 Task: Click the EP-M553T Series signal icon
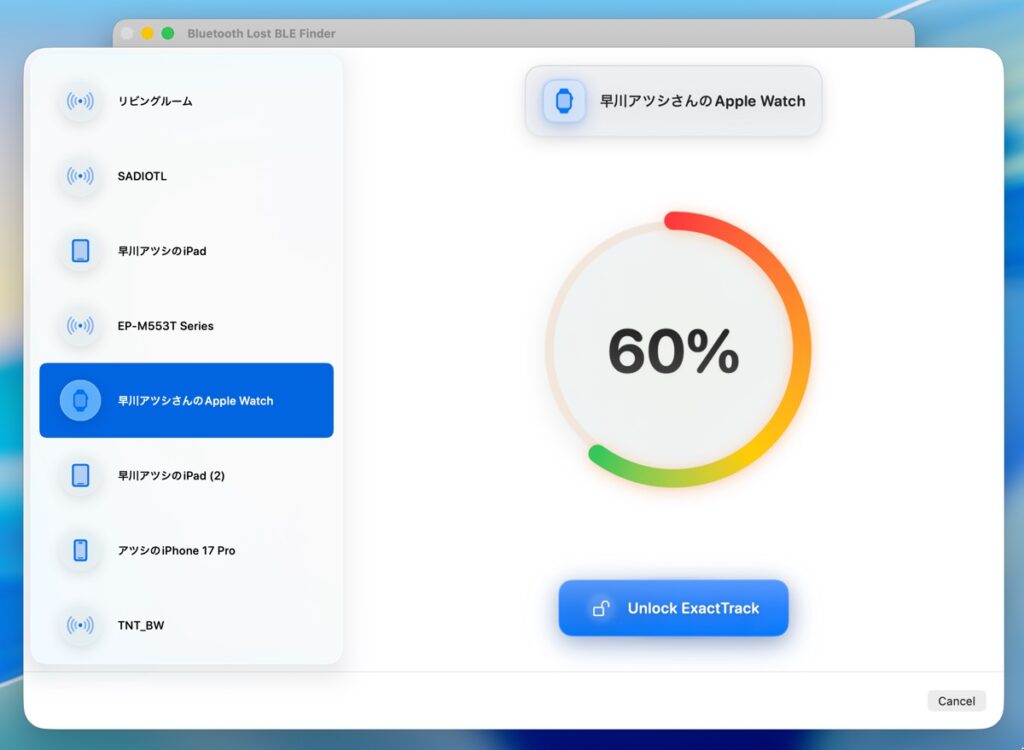point(80,326)
